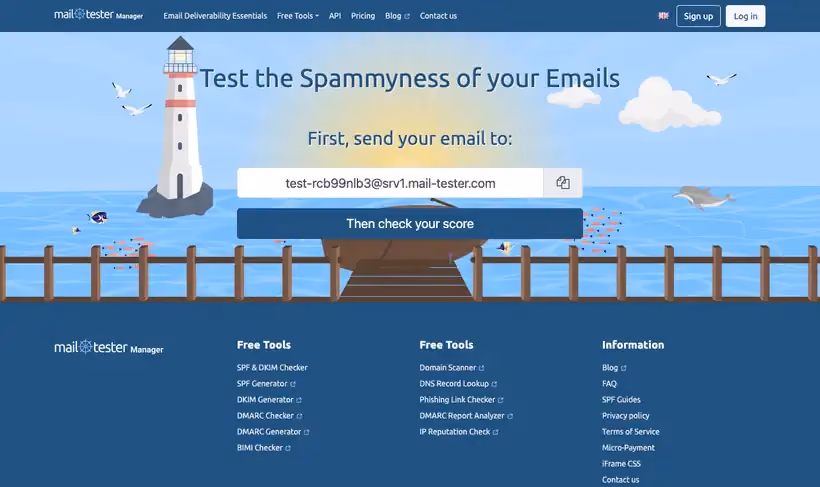This screenshot has height=487, width=820.
Task: Open DKIM Generator footer link
Action: [x=269, y=400]
